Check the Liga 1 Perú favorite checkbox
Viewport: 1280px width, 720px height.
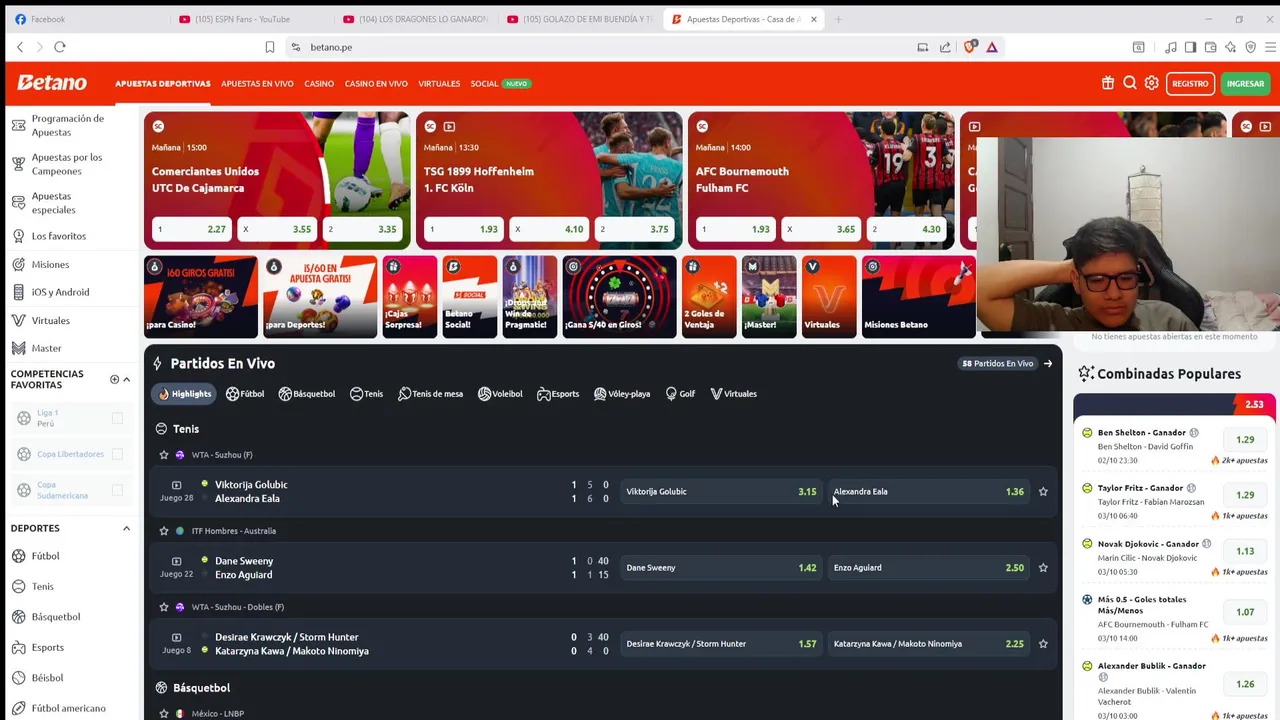pos(117,418)
